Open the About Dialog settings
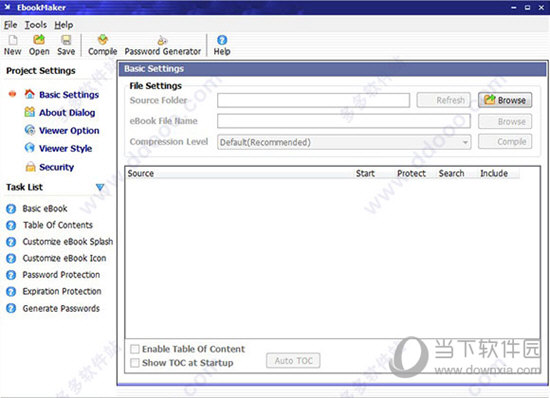The height and width of the screenshot is (398, 550). click(x=67, y=113)
